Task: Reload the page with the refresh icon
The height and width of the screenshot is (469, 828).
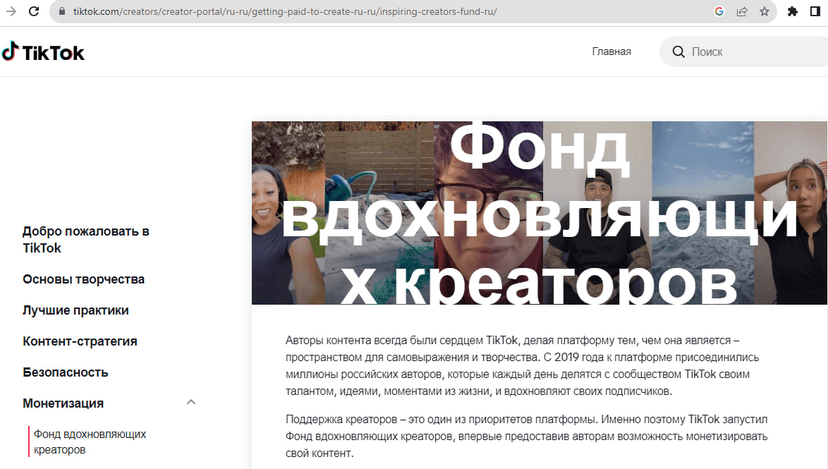Action: point(34,11)
